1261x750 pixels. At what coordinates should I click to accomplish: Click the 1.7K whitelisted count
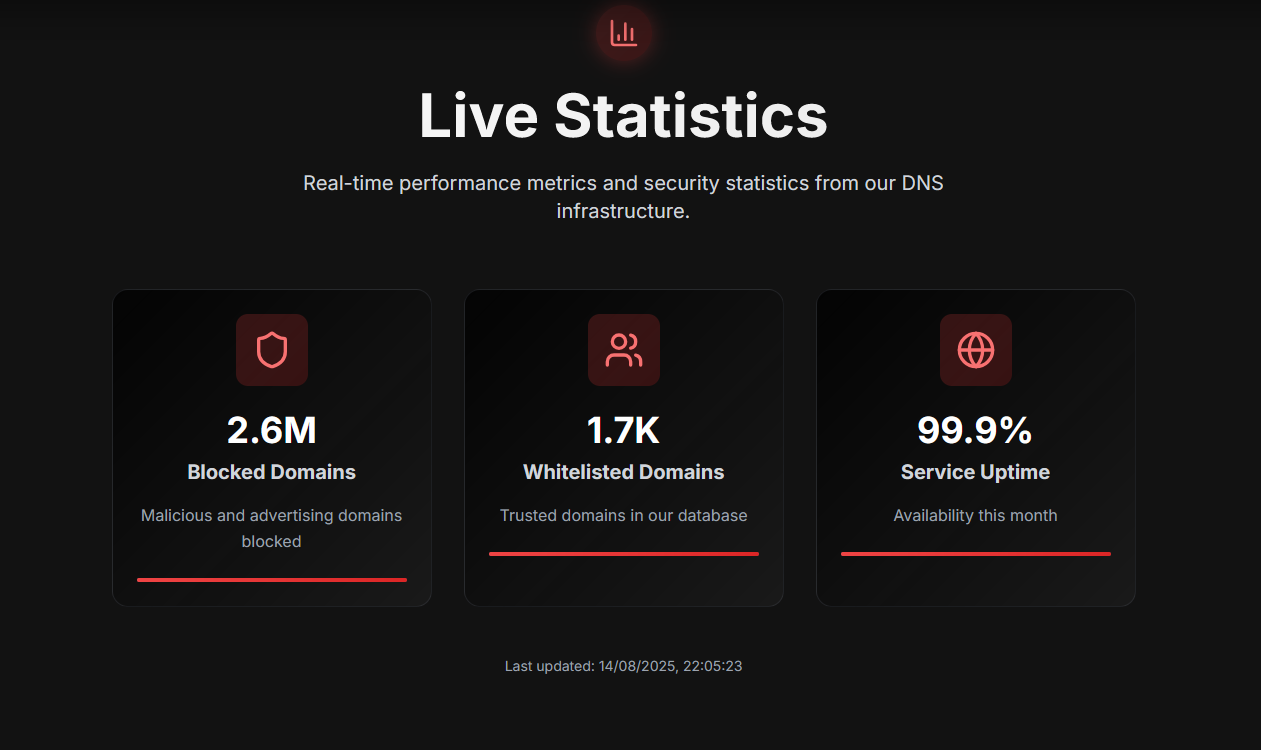click(x=624, y=430)
